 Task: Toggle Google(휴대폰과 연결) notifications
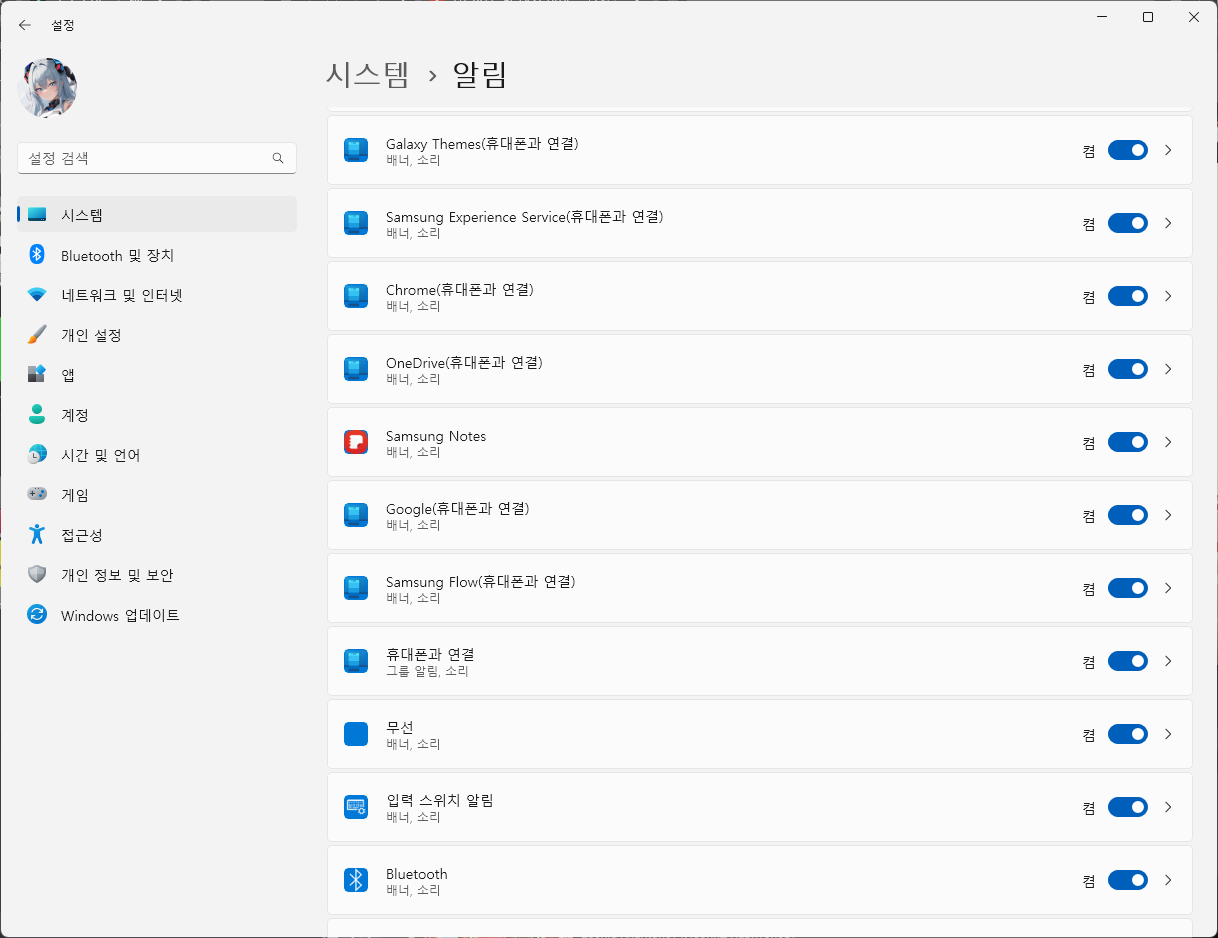coord(1127,515)
